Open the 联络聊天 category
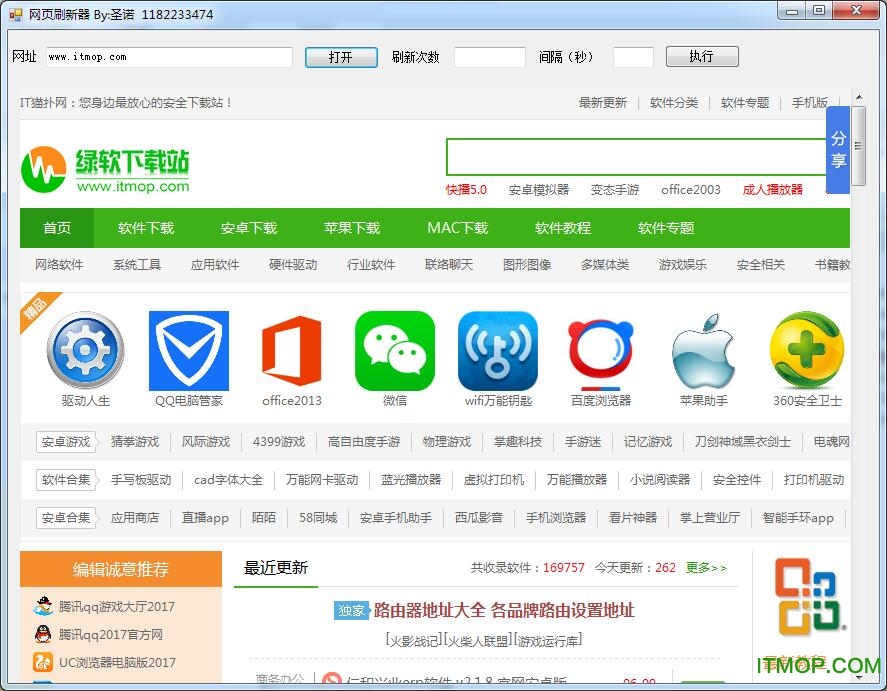This screenshot has width=887, height=691. 449,265
